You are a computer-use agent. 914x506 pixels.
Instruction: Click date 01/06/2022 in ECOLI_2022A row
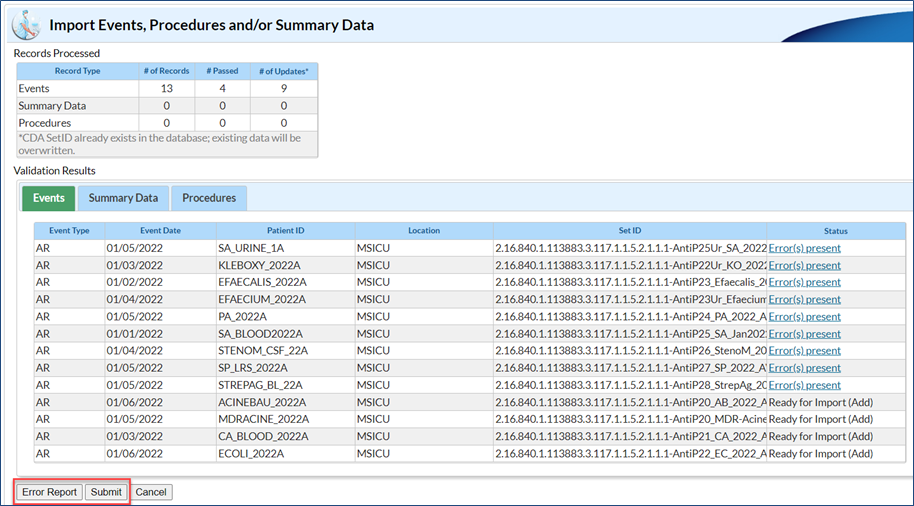click(x=160, y=454)
